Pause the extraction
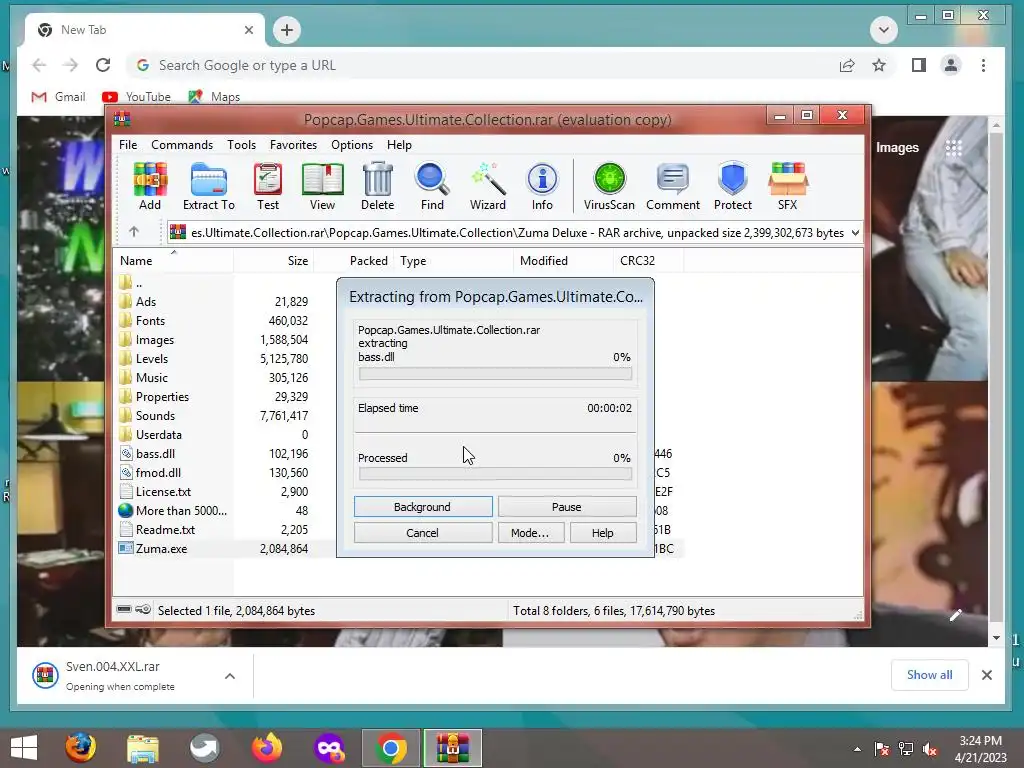The image size is (1024, 768). (567, 507)
